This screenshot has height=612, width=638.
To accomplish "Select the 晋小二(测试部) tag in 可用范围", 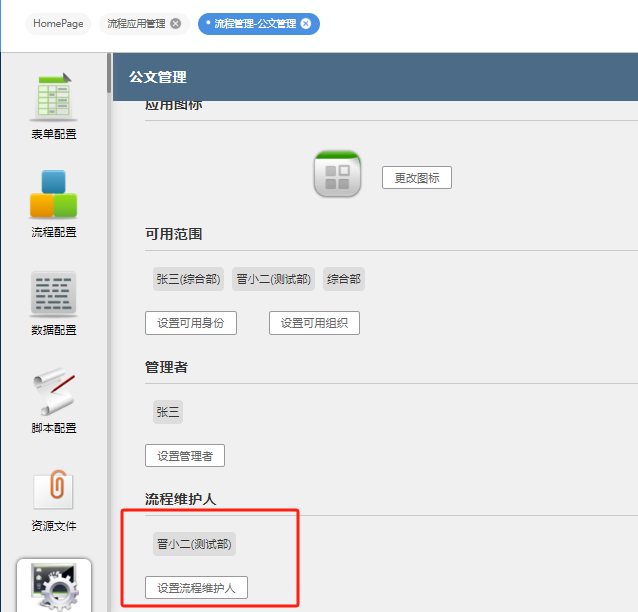I will point(273,279).
